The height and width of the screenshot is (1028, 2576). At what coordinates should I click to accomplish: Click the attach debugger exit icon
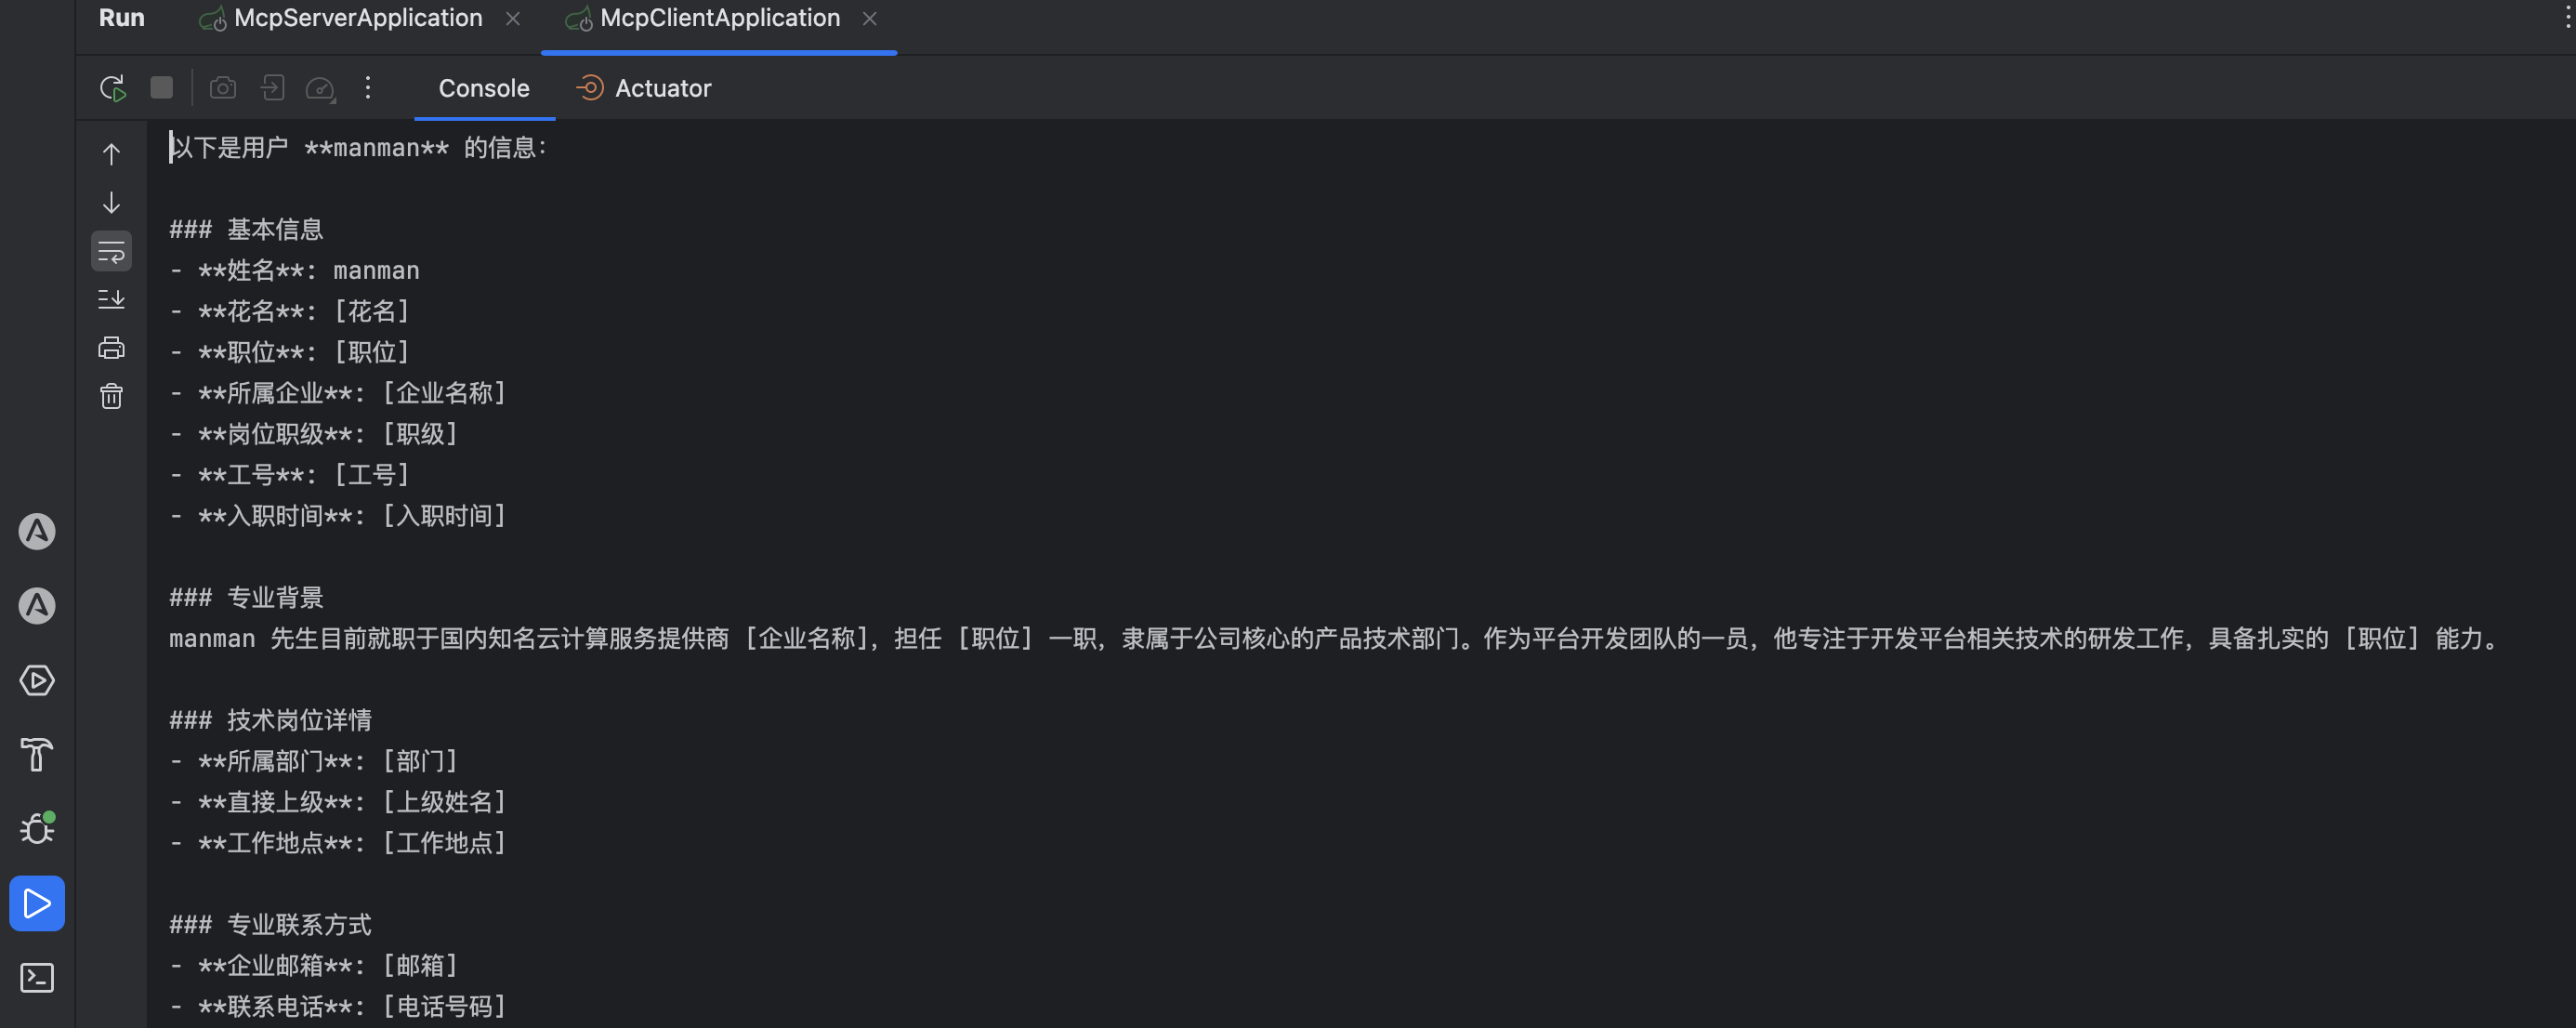pos(272,88)
